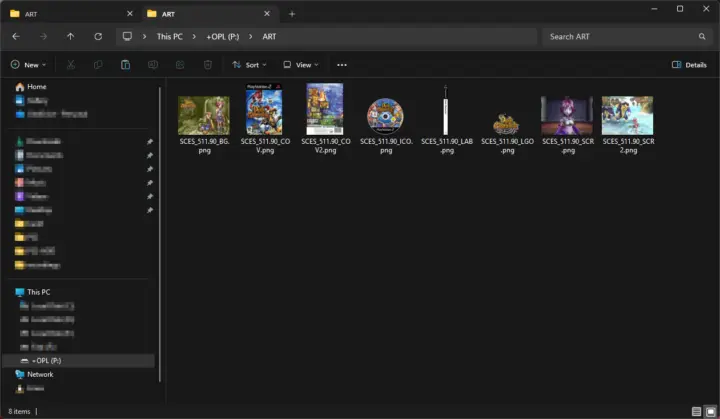Go up one folder level
The image size is (720, 419).
[x=70, y=36]
